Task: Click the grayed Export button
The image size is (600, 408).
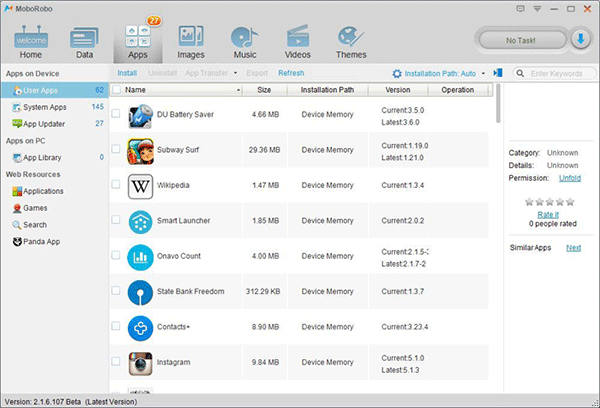Action: pyautogui.click(x=257, y=73)
